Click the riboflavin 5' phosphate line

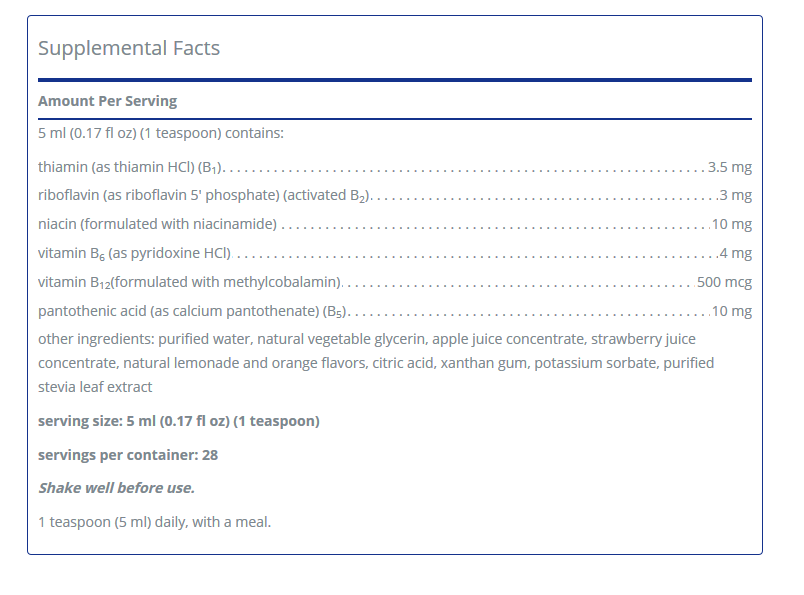click(204, 196)
